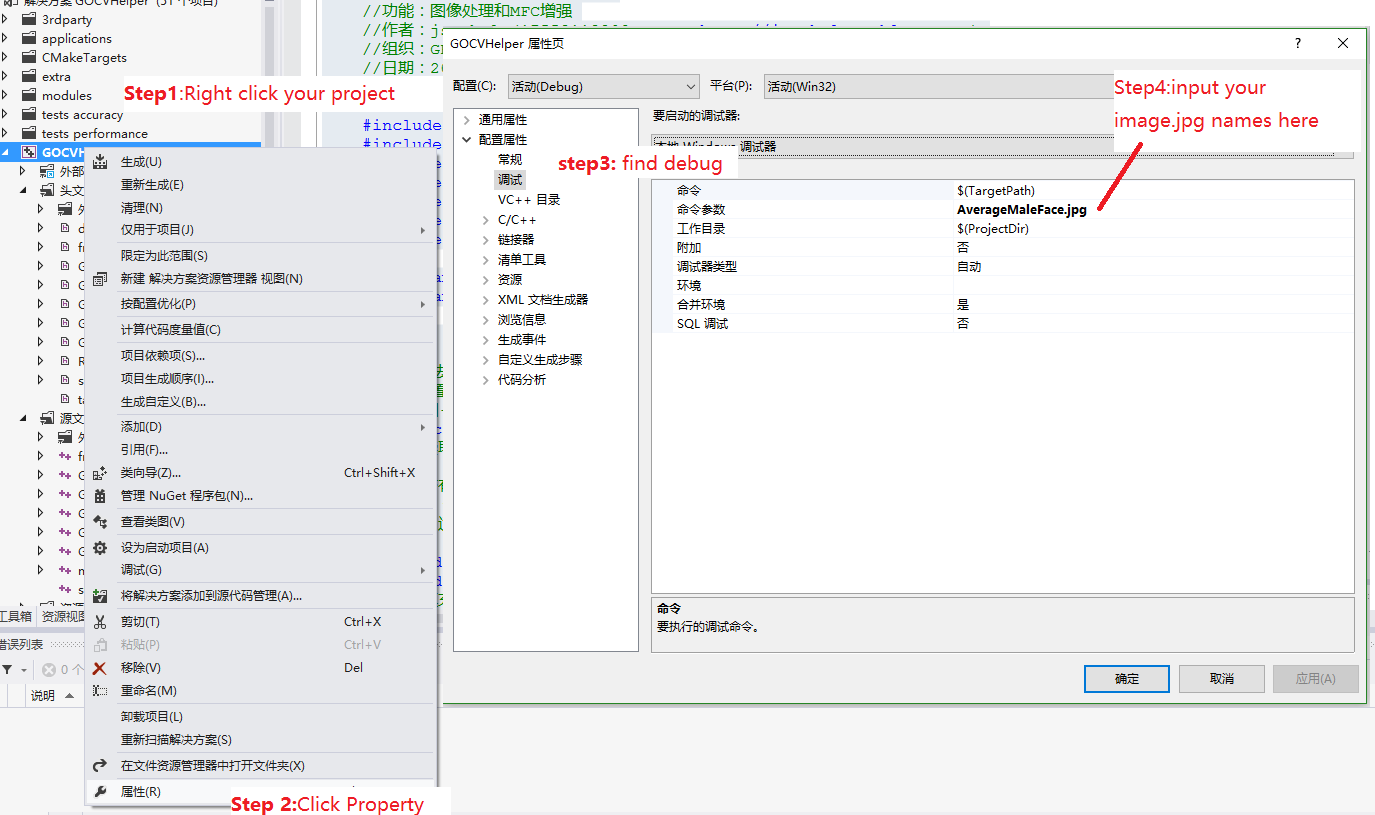Click the filter funnel icon in the error list

tap(7, 669)
